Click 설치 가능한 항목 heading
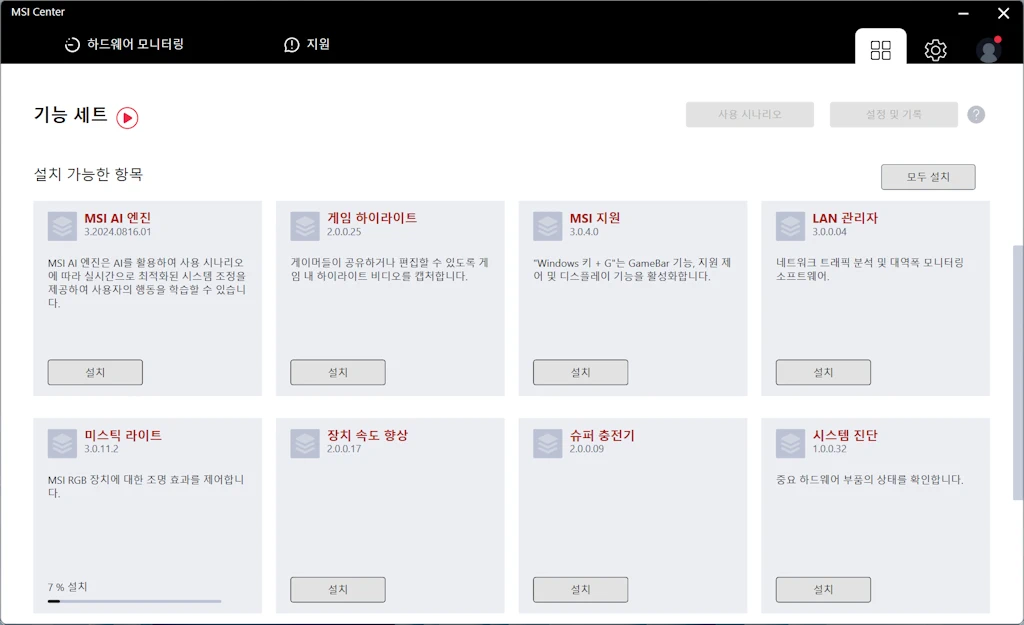The height and width of the screenshot is (625, 1024). tap(88, 174)
